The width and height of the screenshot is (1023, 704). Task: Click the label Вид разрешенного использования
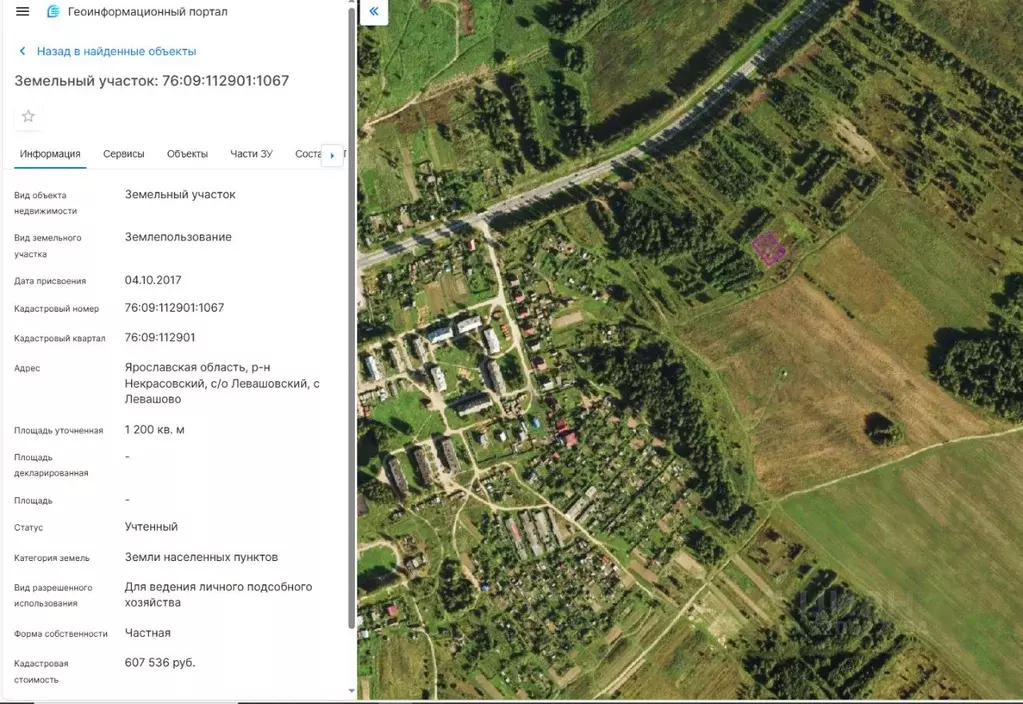(x=53, y=596)
